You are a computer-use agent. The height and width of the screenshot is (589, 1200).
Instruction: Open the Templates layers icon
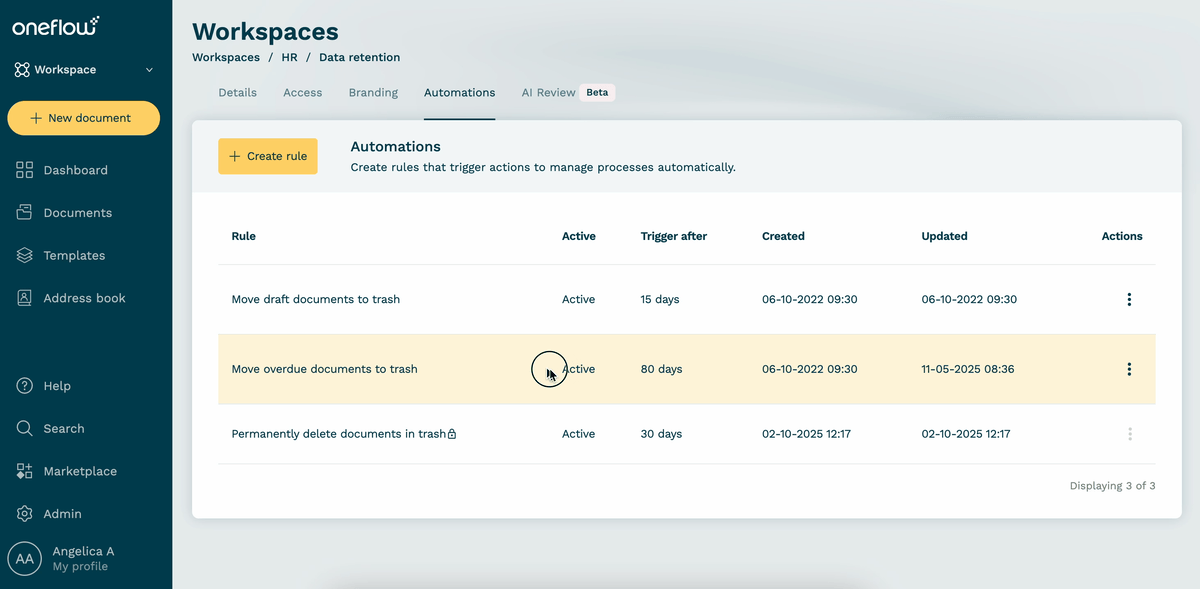25,255
